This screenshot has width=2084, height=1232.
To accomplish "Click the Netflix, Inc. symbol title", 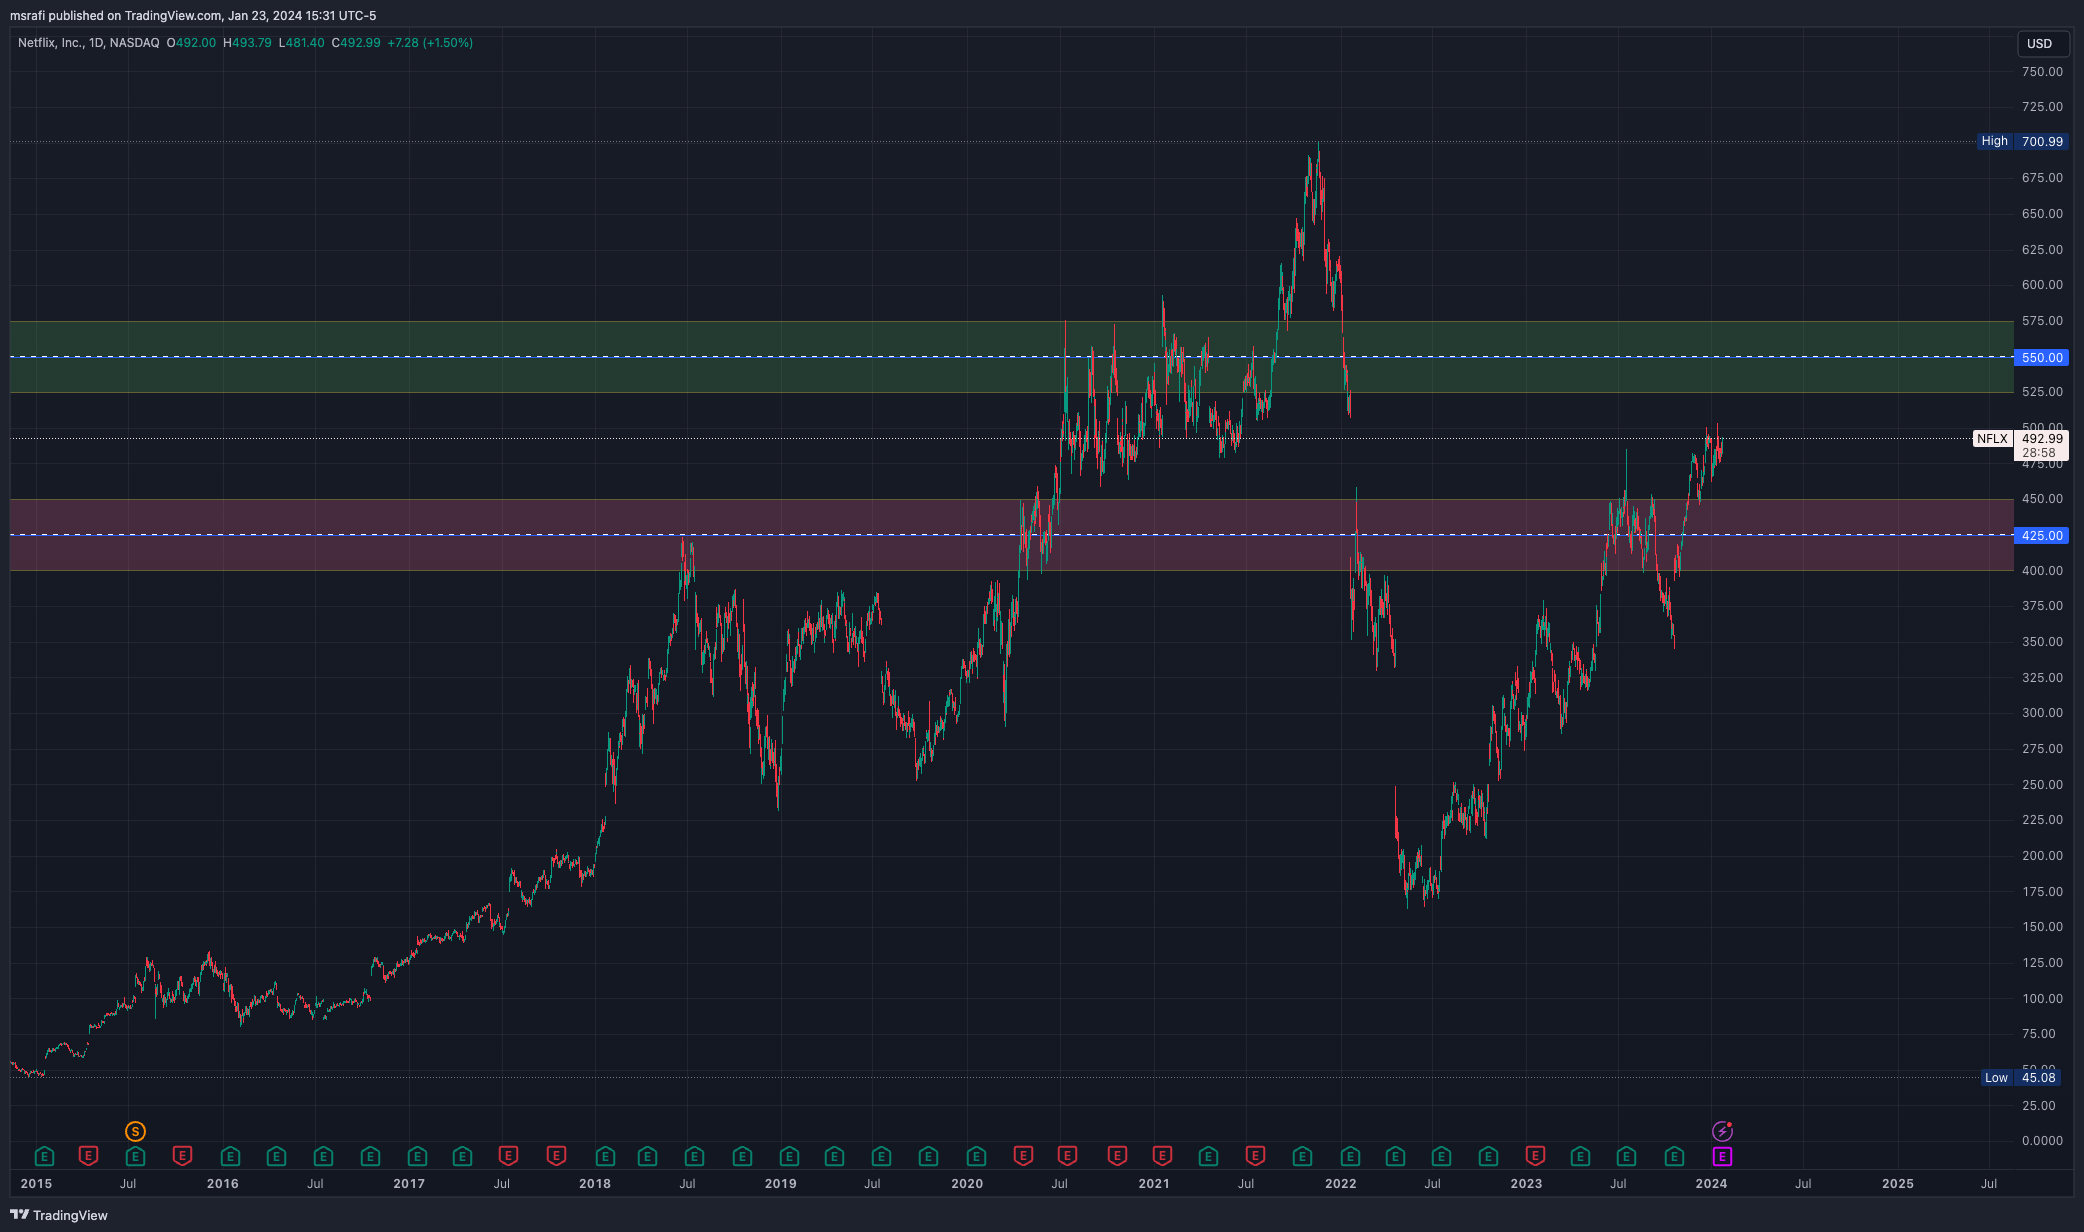I will click(x=50, y=43).
